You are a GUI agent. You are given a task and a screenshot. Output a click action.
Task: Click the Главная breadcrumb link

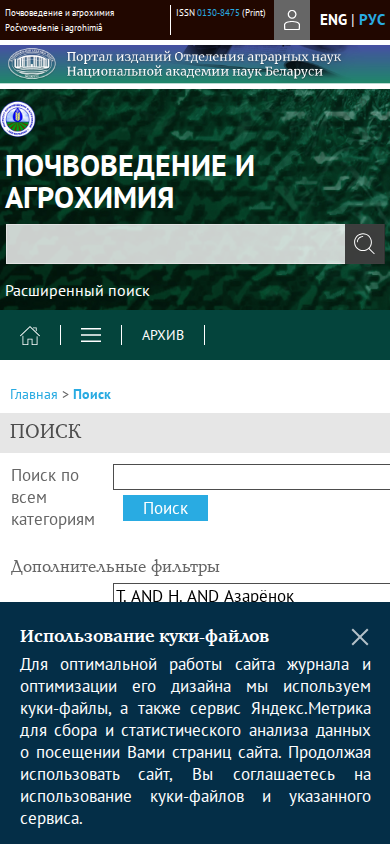tap(33, 395)
